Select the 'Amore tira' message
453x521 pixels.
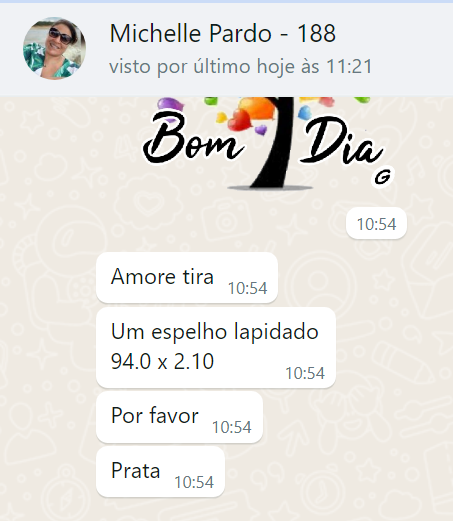click(x=187, y=278)
